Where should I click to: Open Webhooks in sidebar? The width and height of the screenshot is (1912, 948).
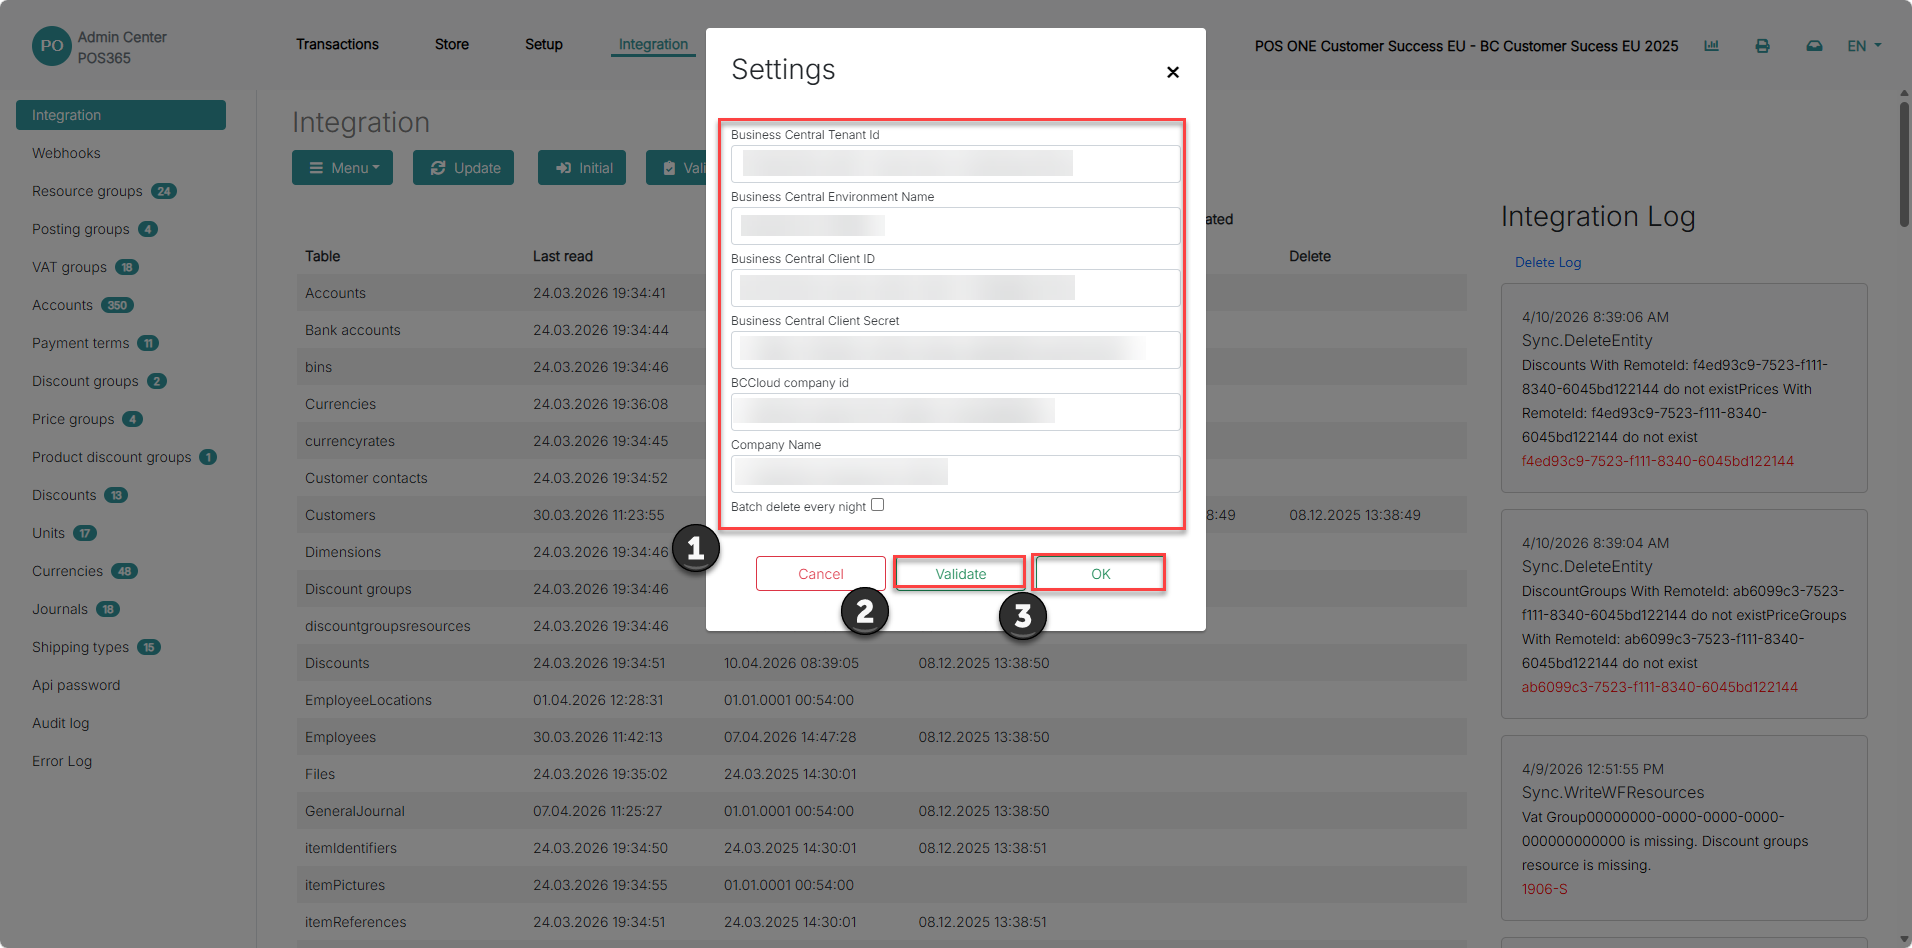66,153
